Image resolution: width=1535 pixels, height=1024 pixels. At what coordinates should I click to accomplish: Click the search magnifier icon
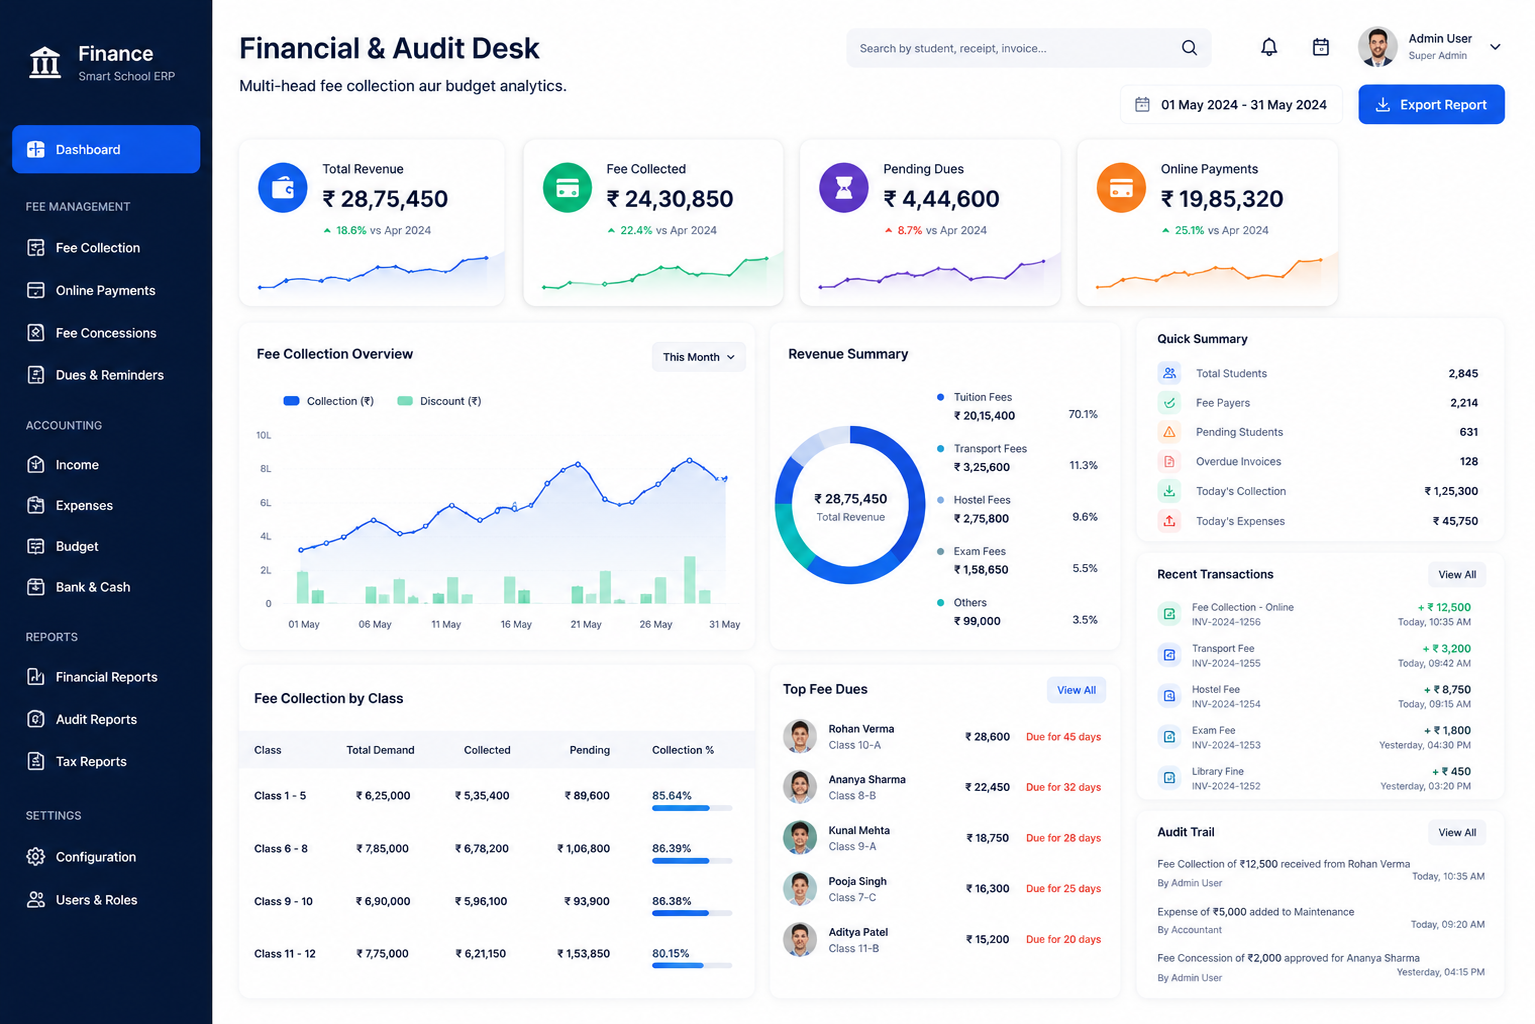tap(1189, 48)
